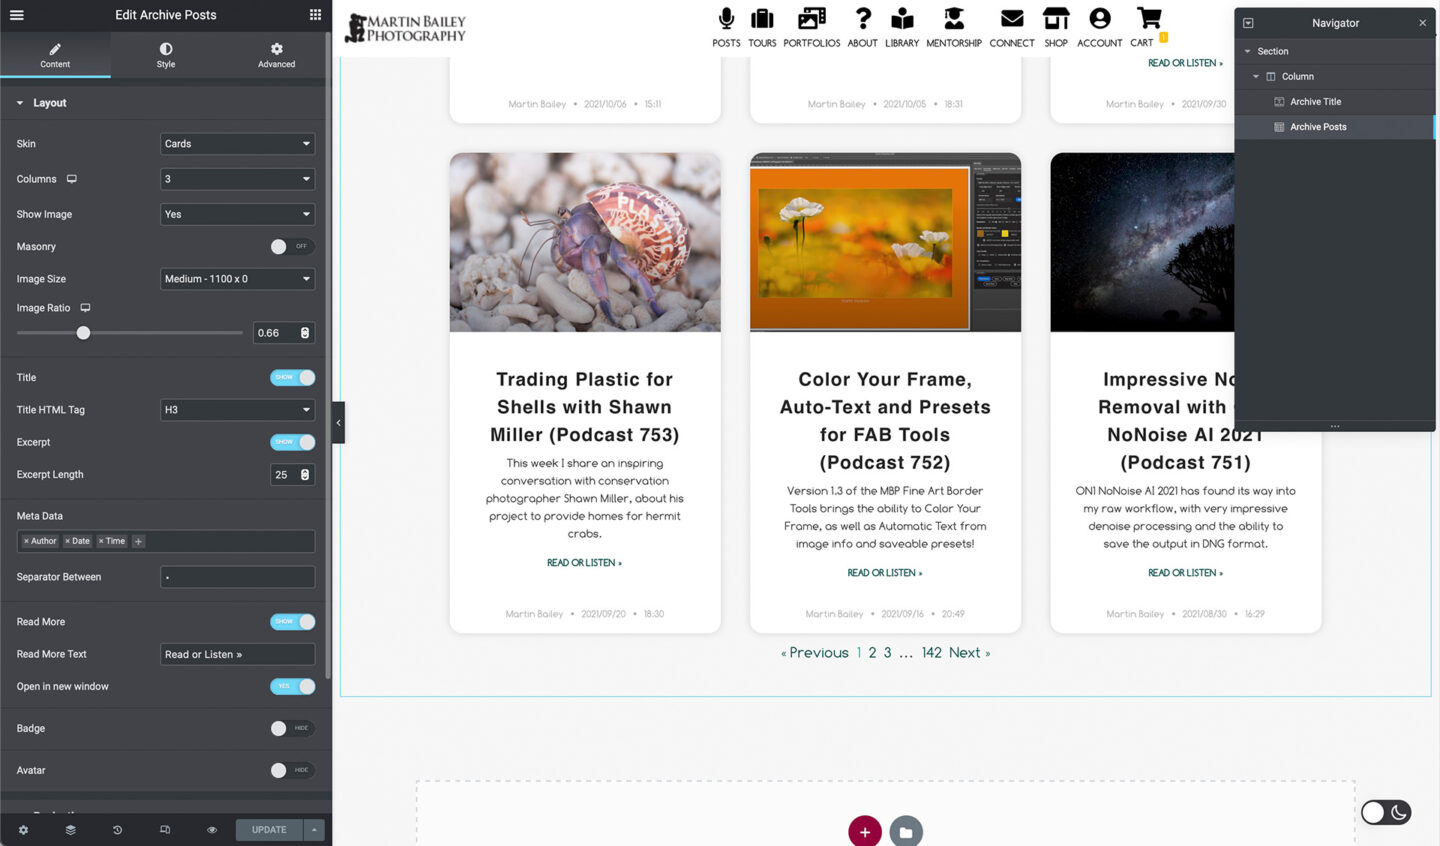
Task: Click the Image Ratio slider handle
Action: [84, 333]
